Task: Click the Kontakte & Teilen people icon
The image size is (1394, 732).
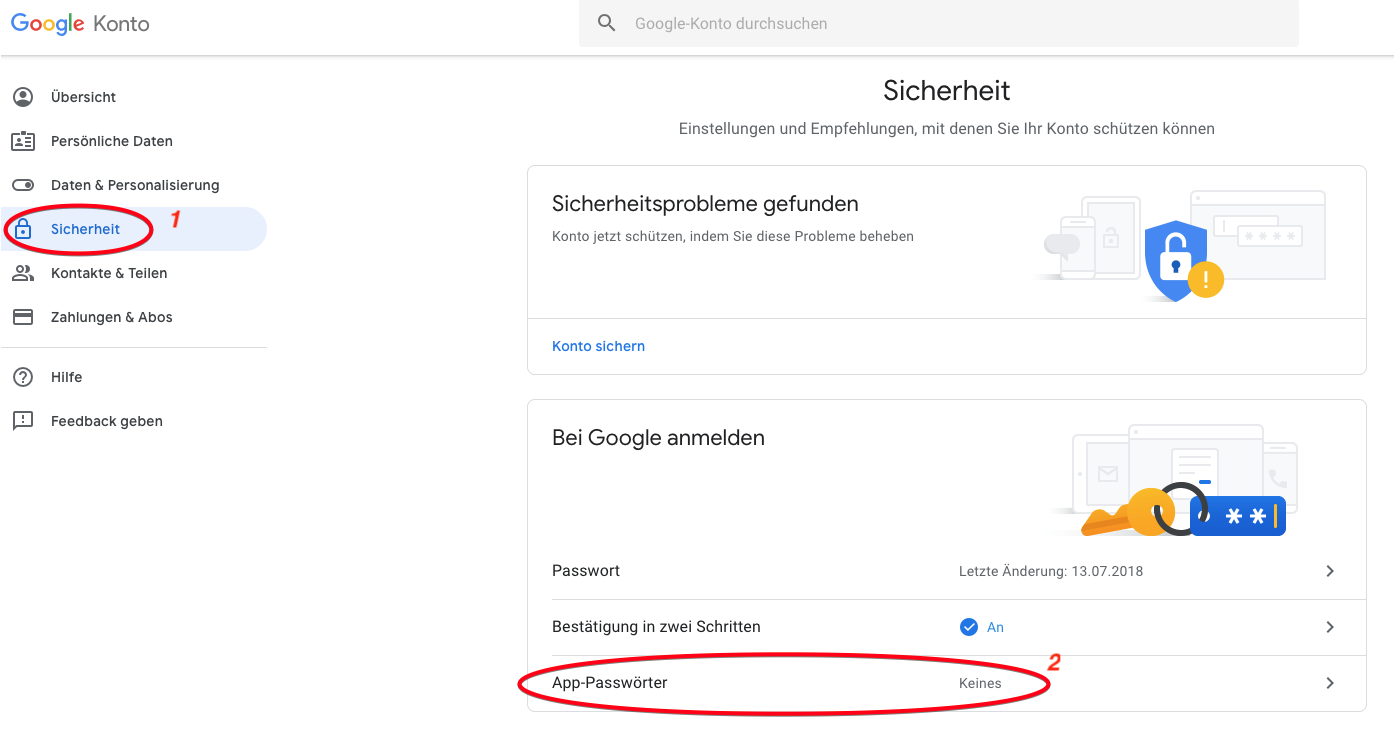Action: [22, 273]
